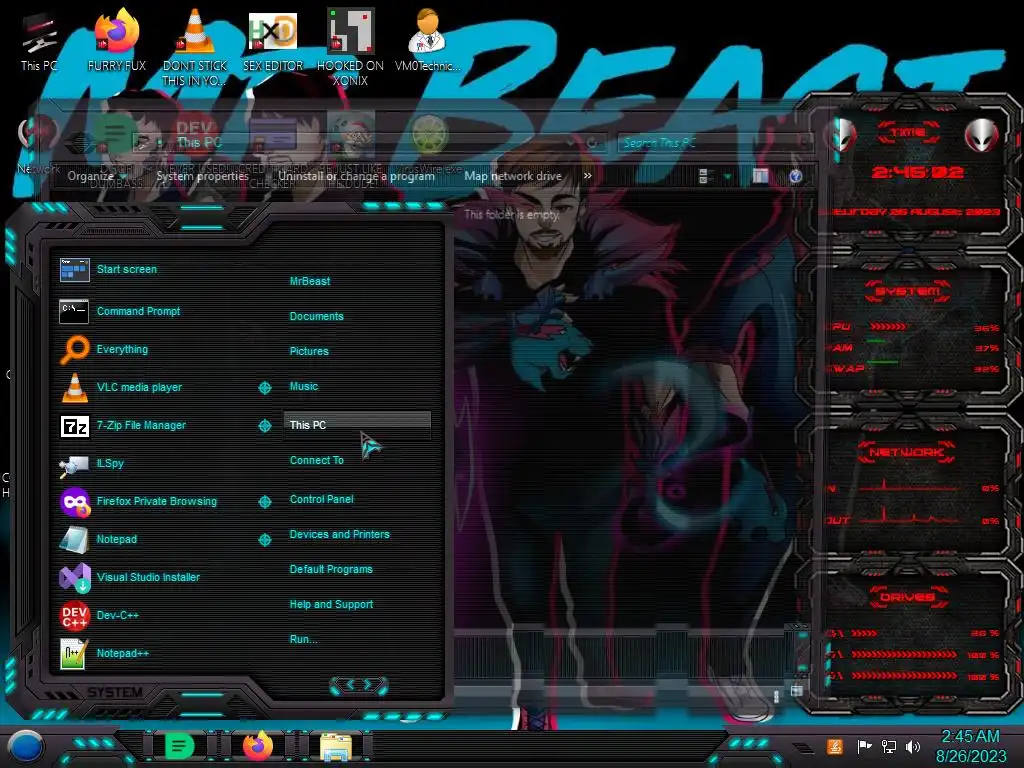Click the network tray icon
Image resolution: width=1024 pixels, height=768 pixels.
point(888,746)
